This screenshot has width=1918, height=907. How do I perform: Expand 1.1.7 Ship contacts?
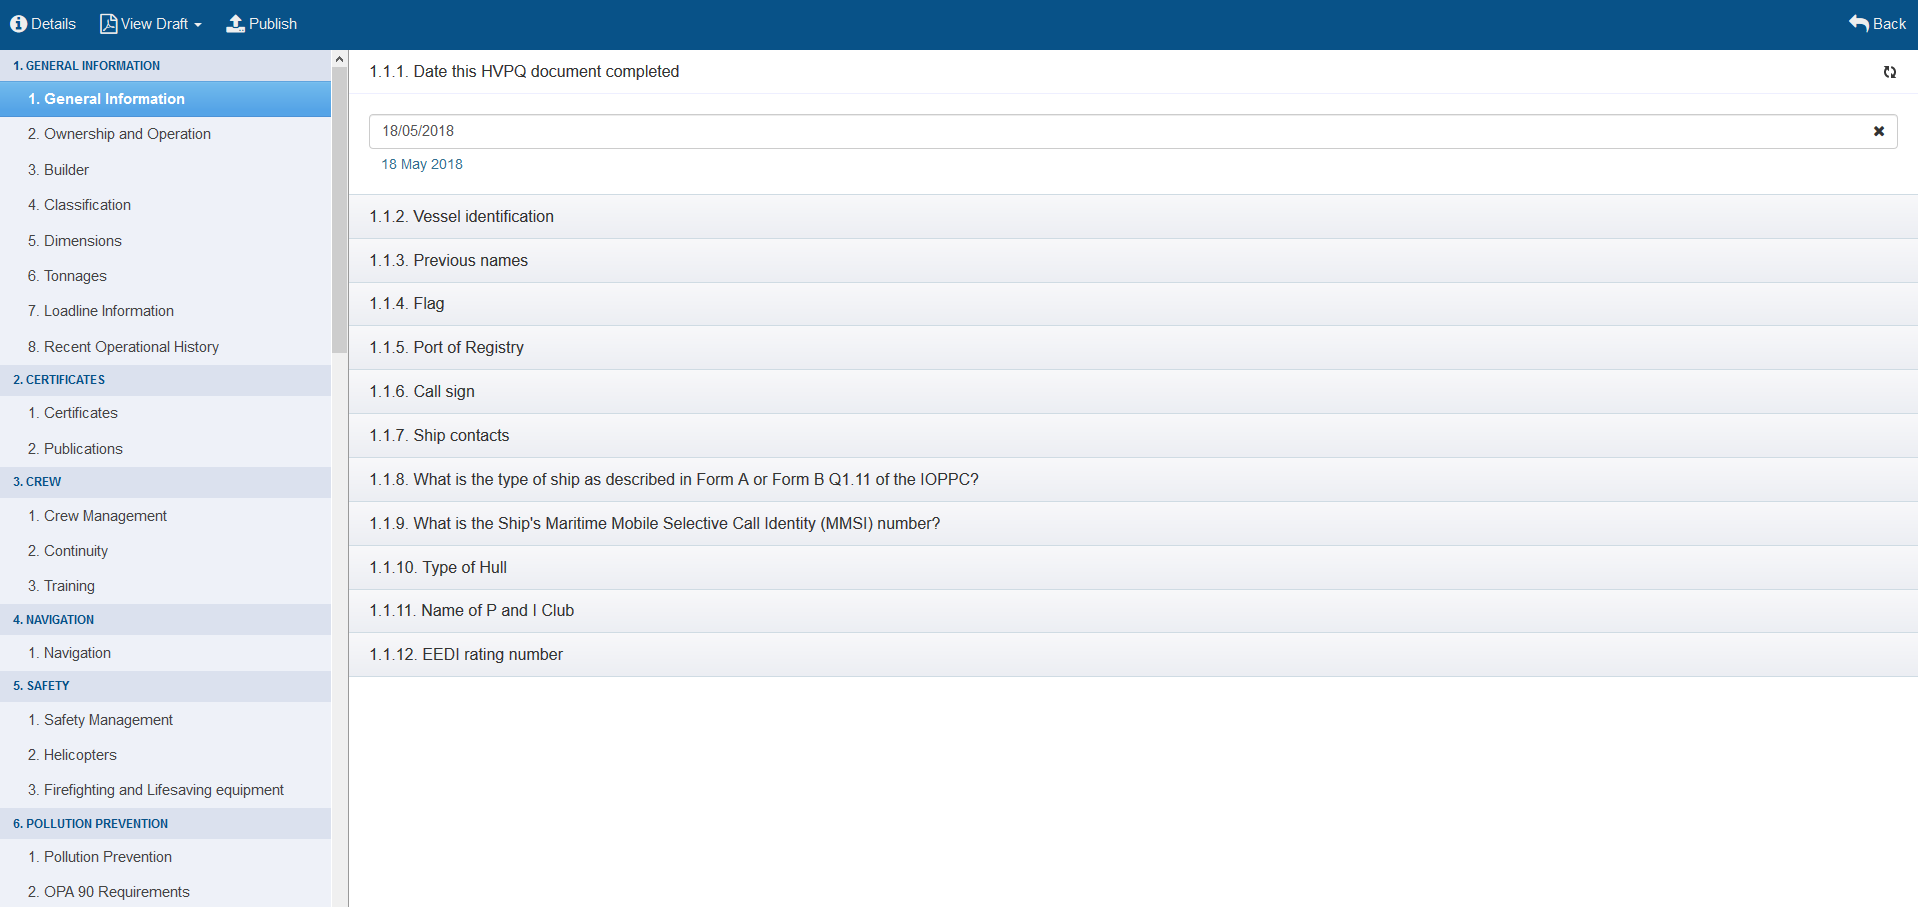[x=1133, y=436]
